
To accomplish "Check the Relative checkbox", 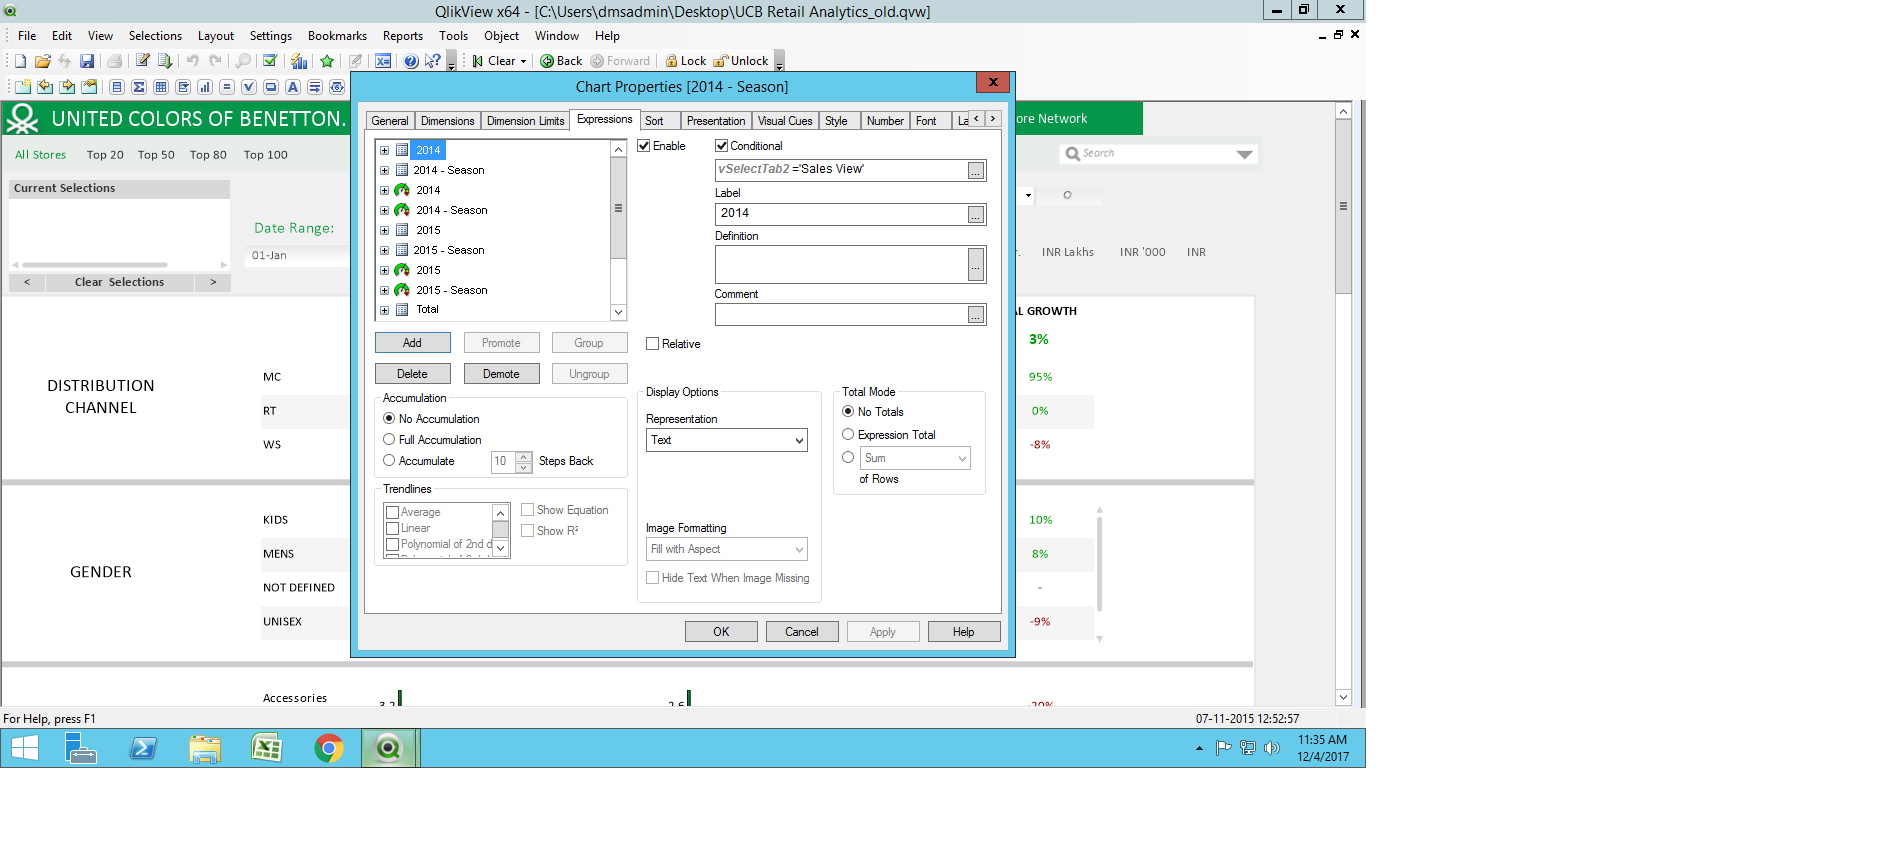I will click(x=653, y=344).
